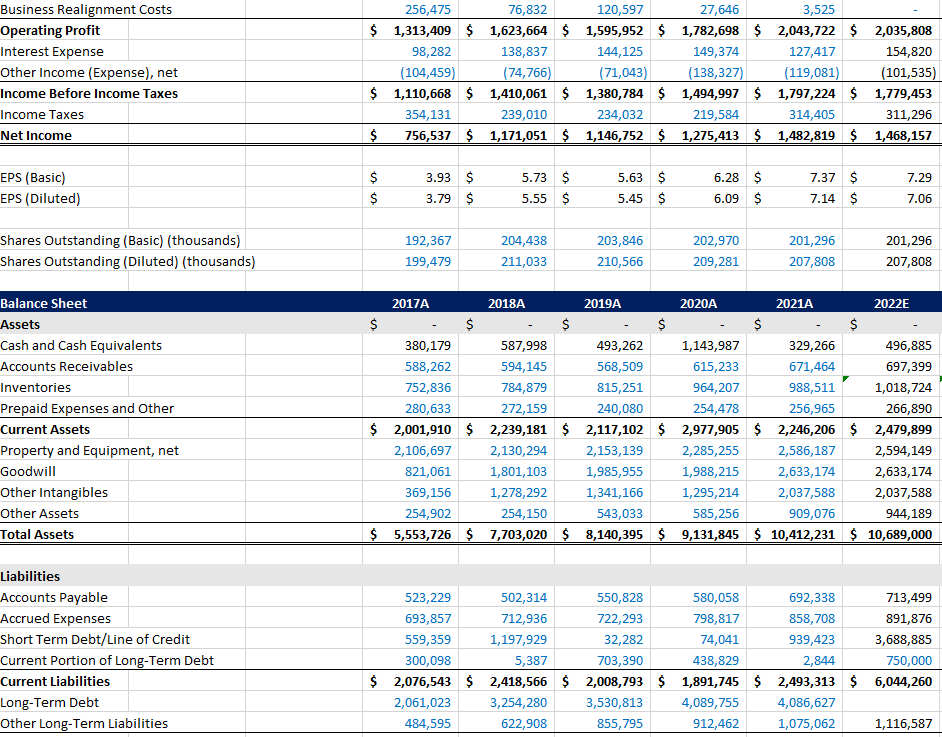Click the Income Taxes 2021A value
942x737 pixels.
click(812, 114)
